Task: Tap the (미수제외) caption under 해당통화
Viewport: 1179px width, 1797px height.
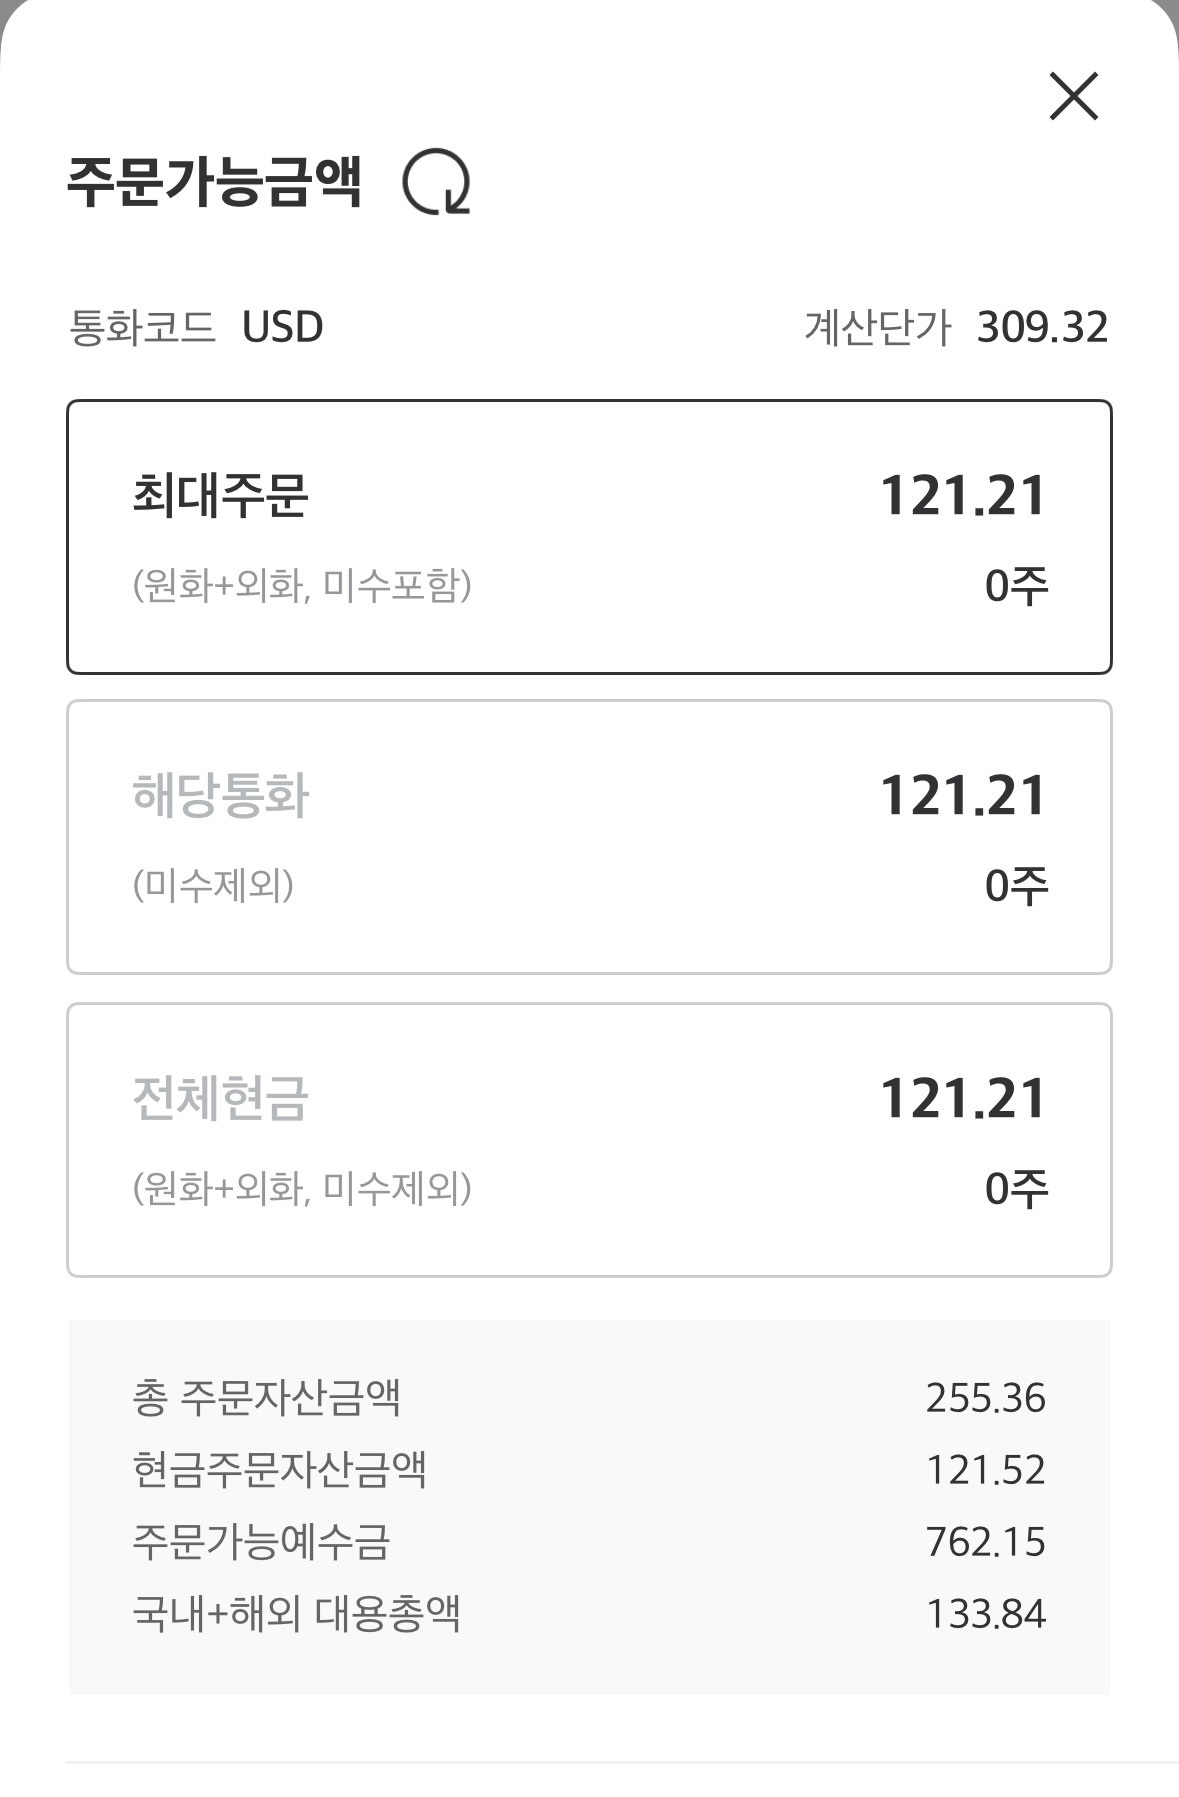Action: [213, 885]
